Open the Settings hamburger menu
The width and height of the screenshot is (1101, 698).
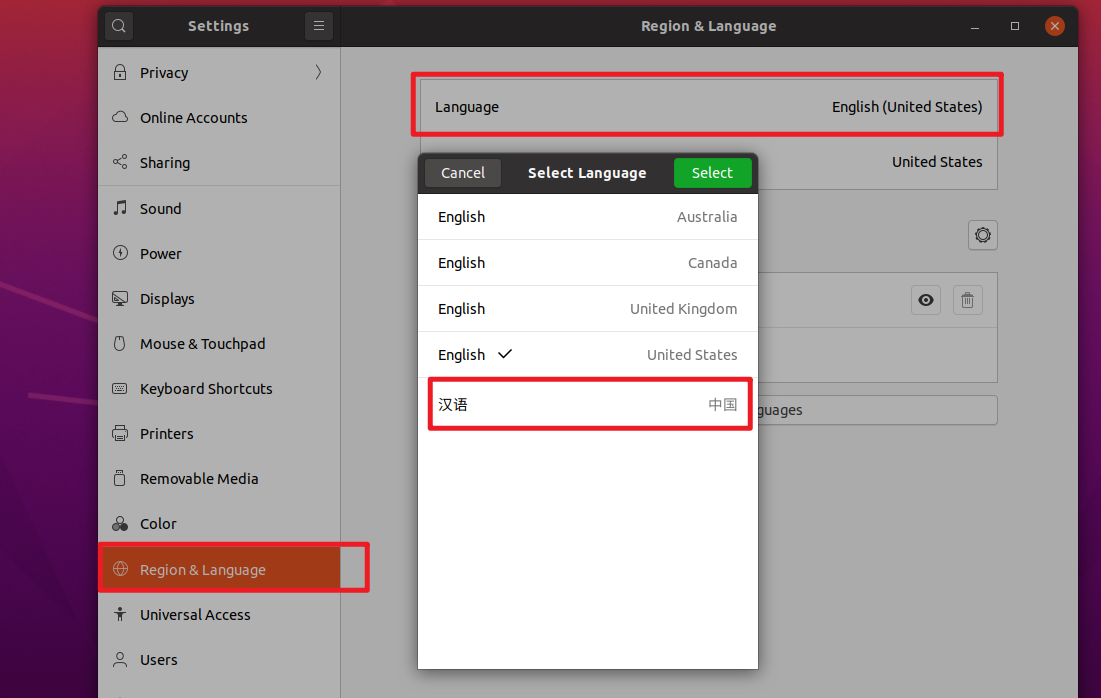318,26
